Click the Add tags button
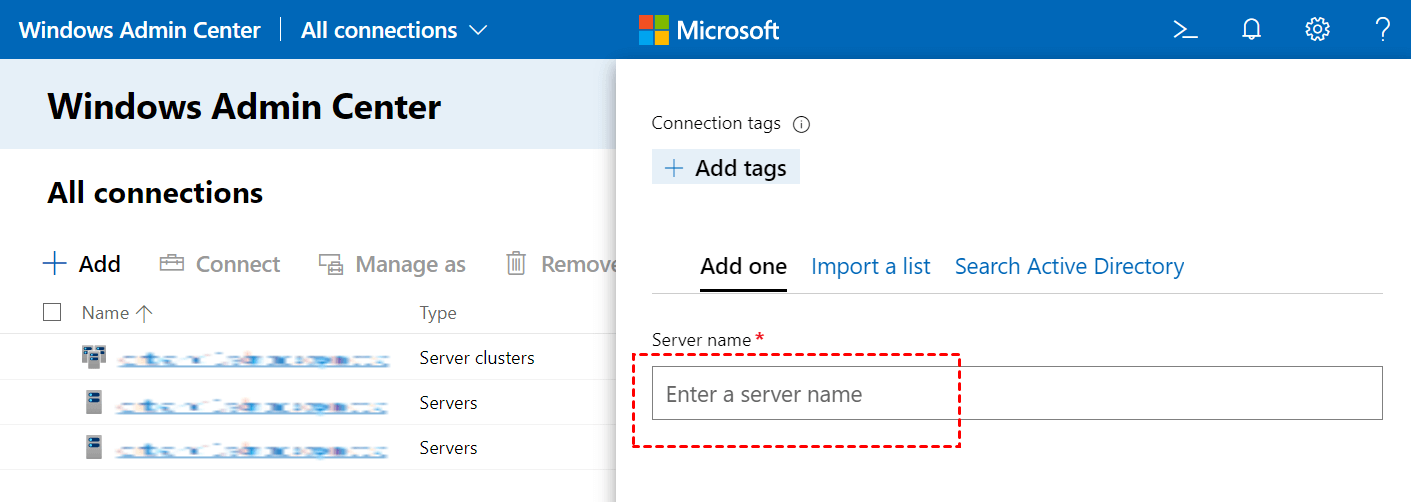 (x=726, y=168)
